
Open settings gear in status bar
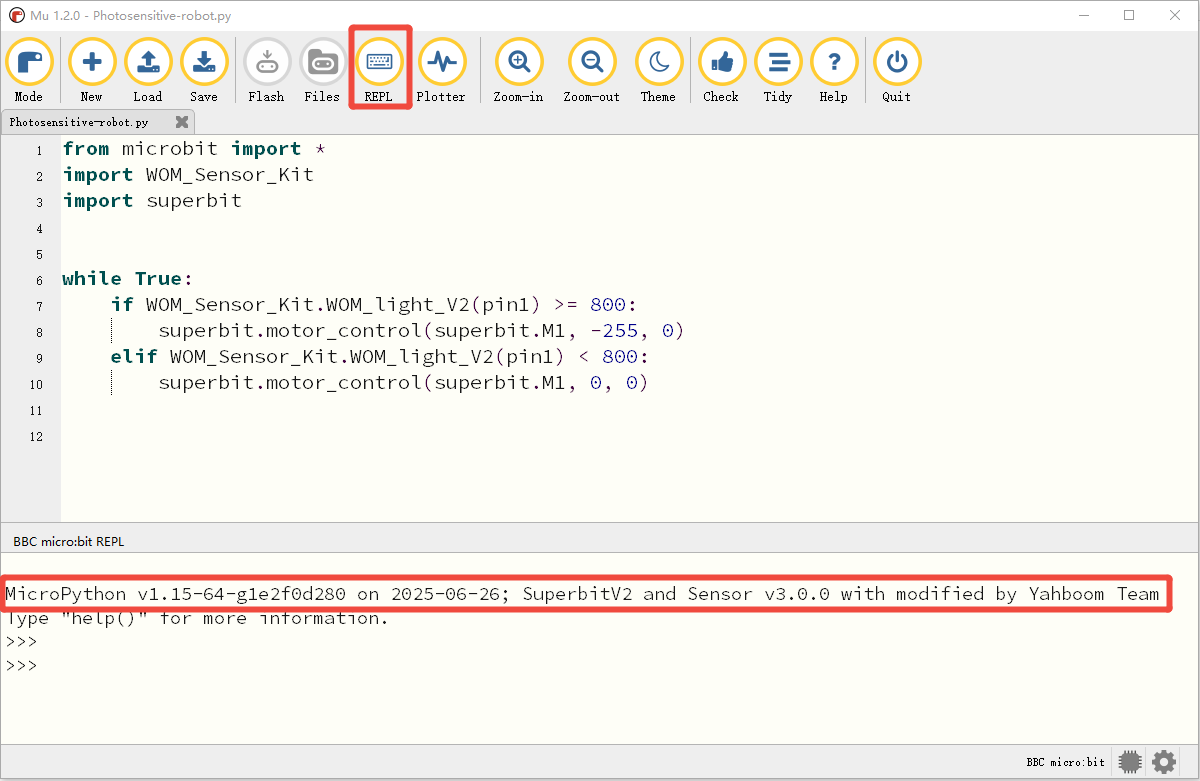(1164, 762)
